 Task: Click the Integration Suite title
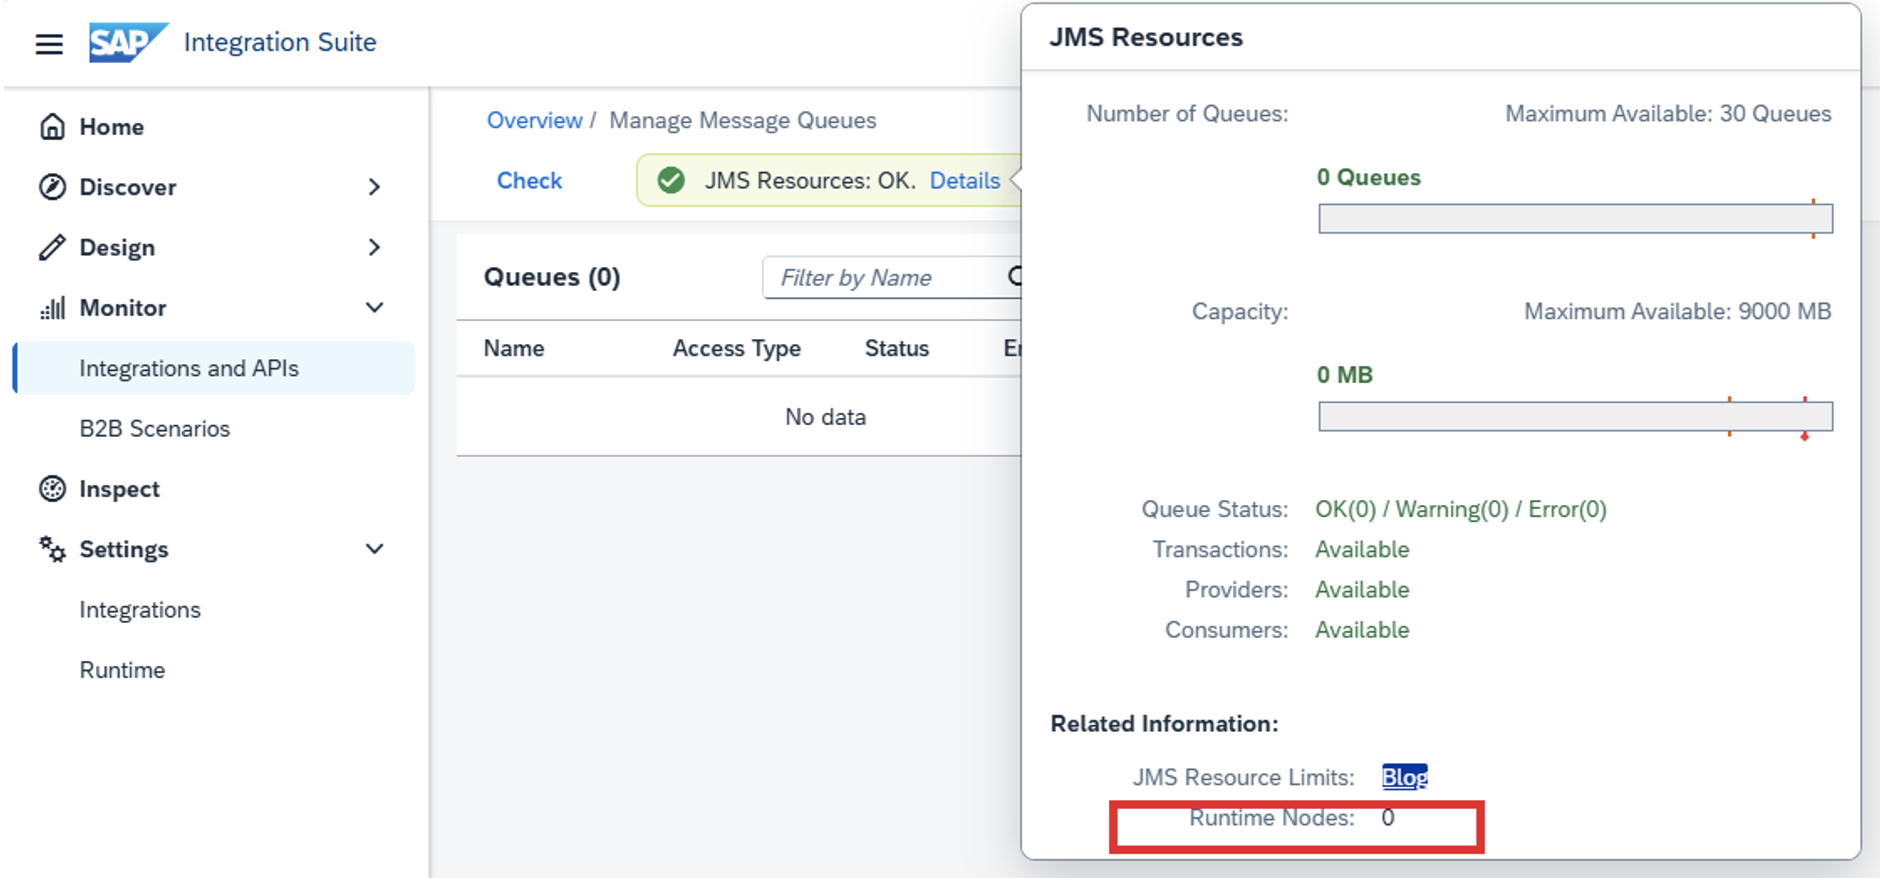[x=280, y=42]
